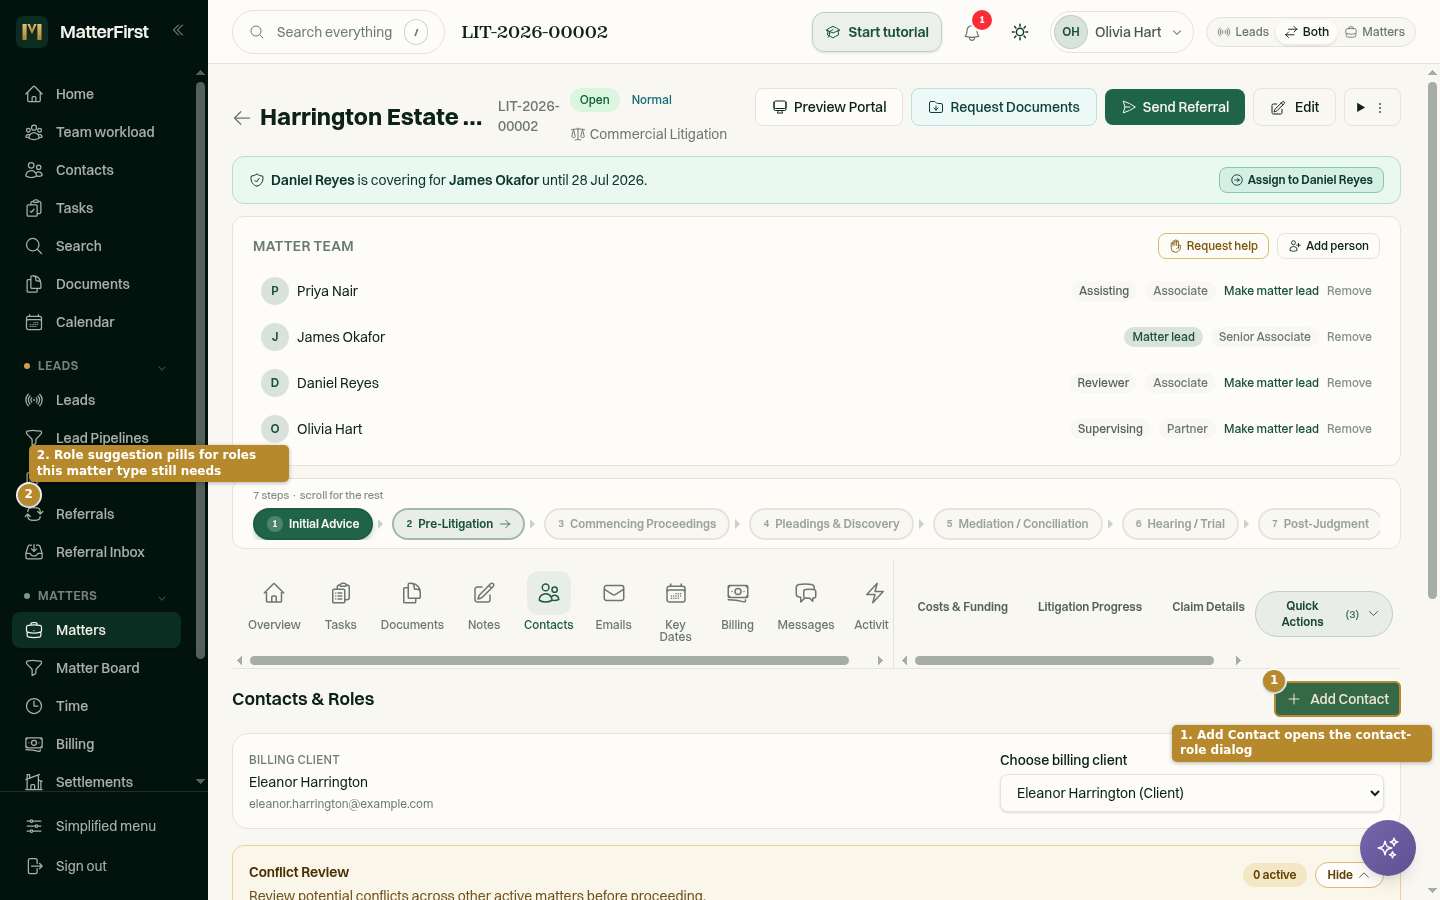The image size is (1440, 900).
Task: Open Referral Inbox in sidebar
Action: (x=96, y=552)
